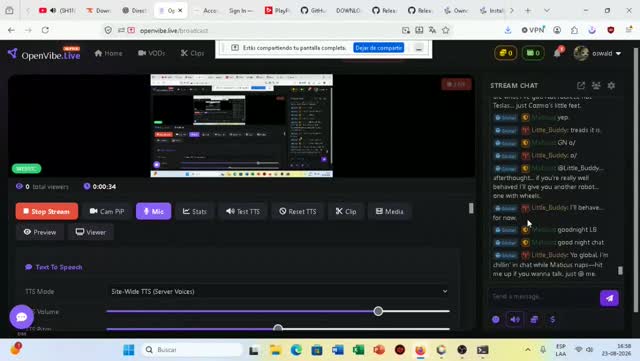Send the chat message with the paper plane button
The height and width of the screenshot is (361, 640).
pos(609,298)
